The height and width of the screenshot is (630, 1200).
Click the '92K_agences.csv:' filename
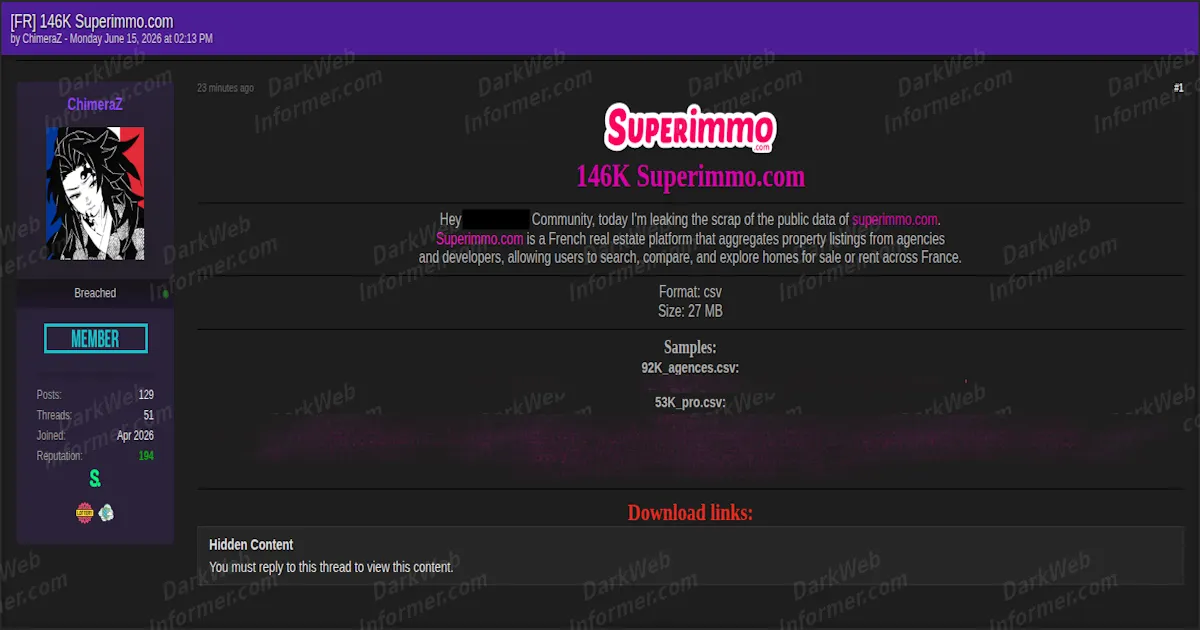(690, 368)
